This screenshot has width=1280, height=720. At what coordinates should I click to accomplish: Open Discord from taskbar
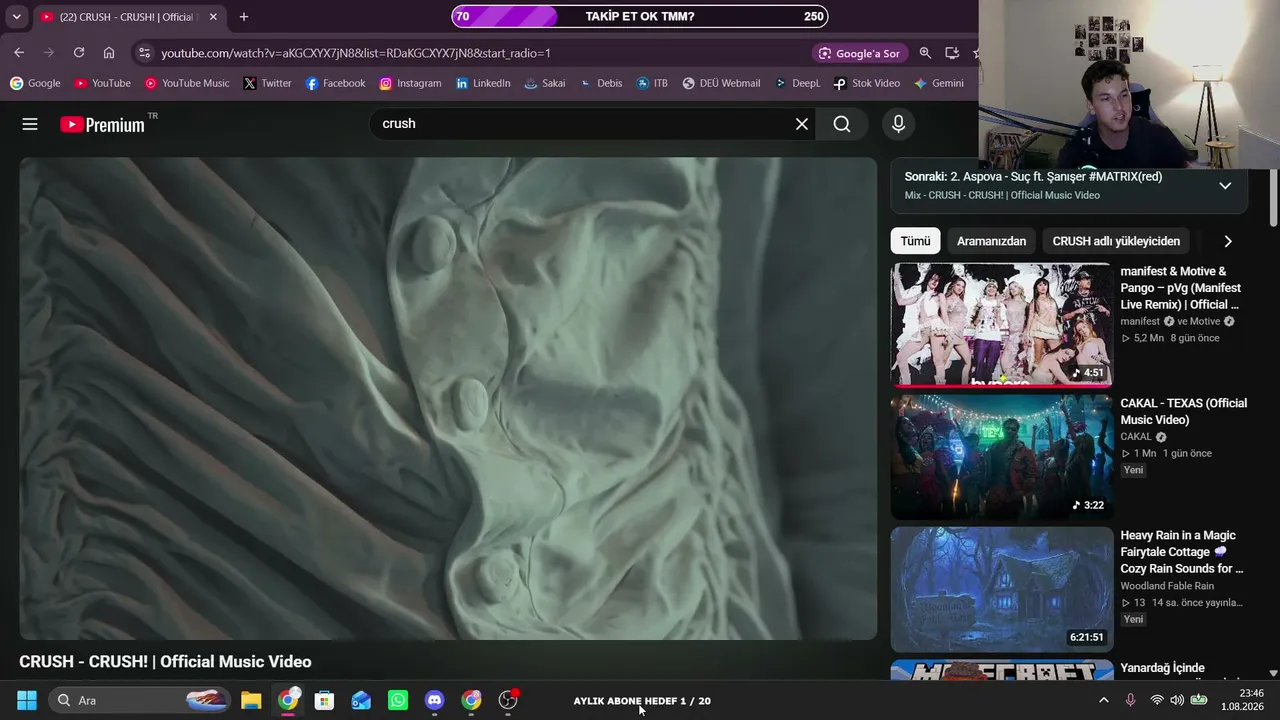434,700
